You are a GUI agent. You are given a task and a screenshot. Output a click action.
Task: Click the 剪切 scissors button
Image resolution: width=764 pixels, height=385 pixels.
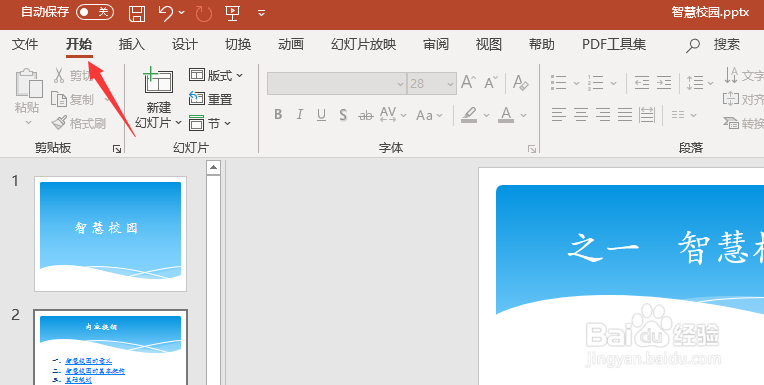pyautogui.click(x=73, y=76)
